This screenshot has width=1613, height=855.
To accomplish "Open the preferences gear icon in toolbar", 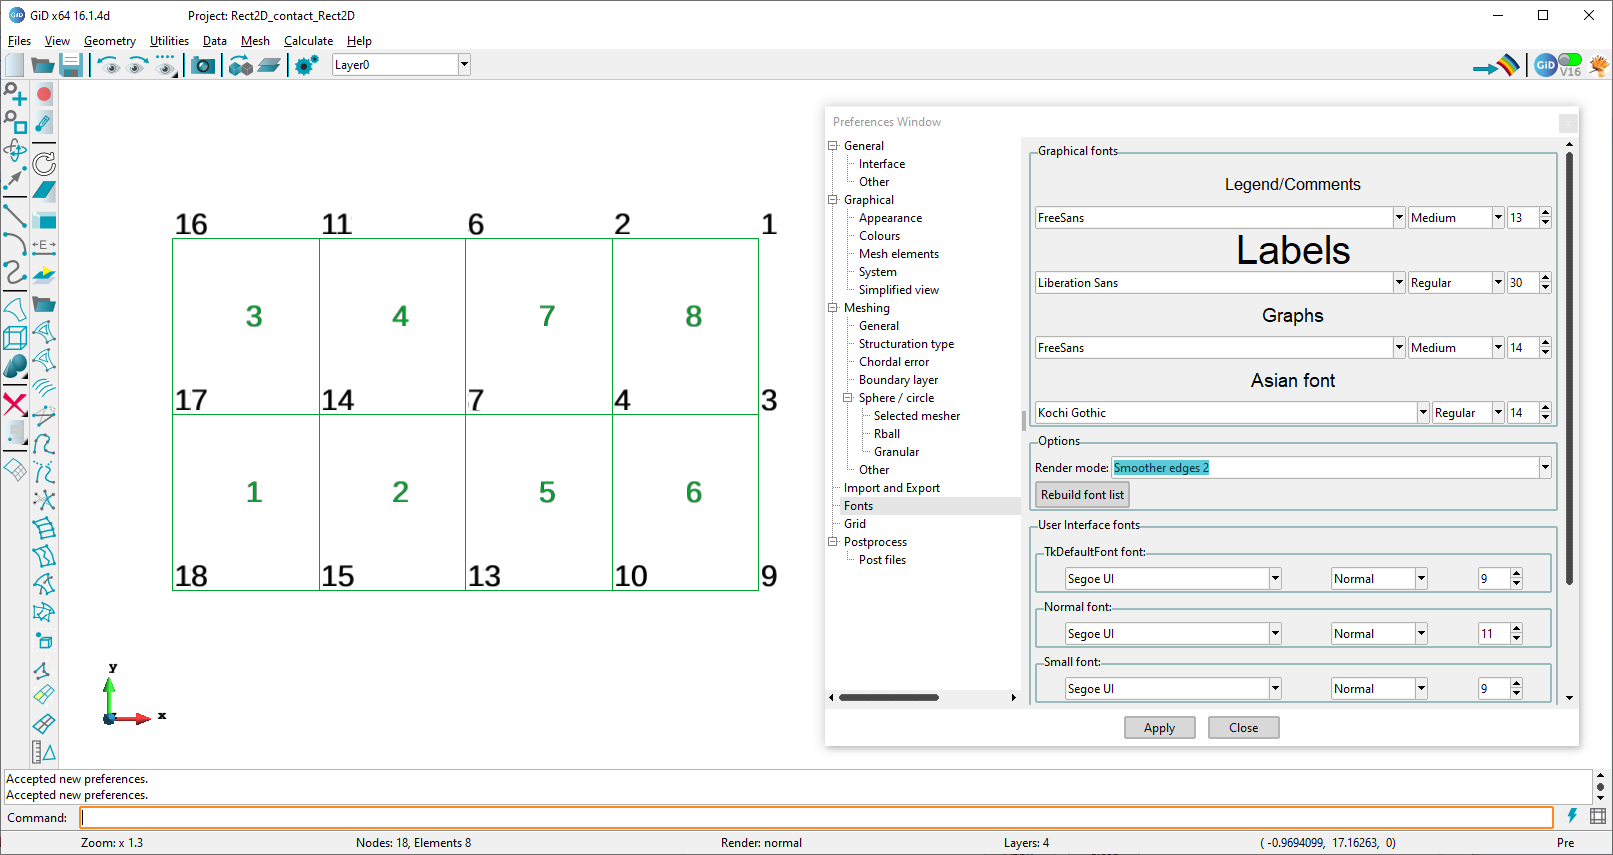I will 306,65.
